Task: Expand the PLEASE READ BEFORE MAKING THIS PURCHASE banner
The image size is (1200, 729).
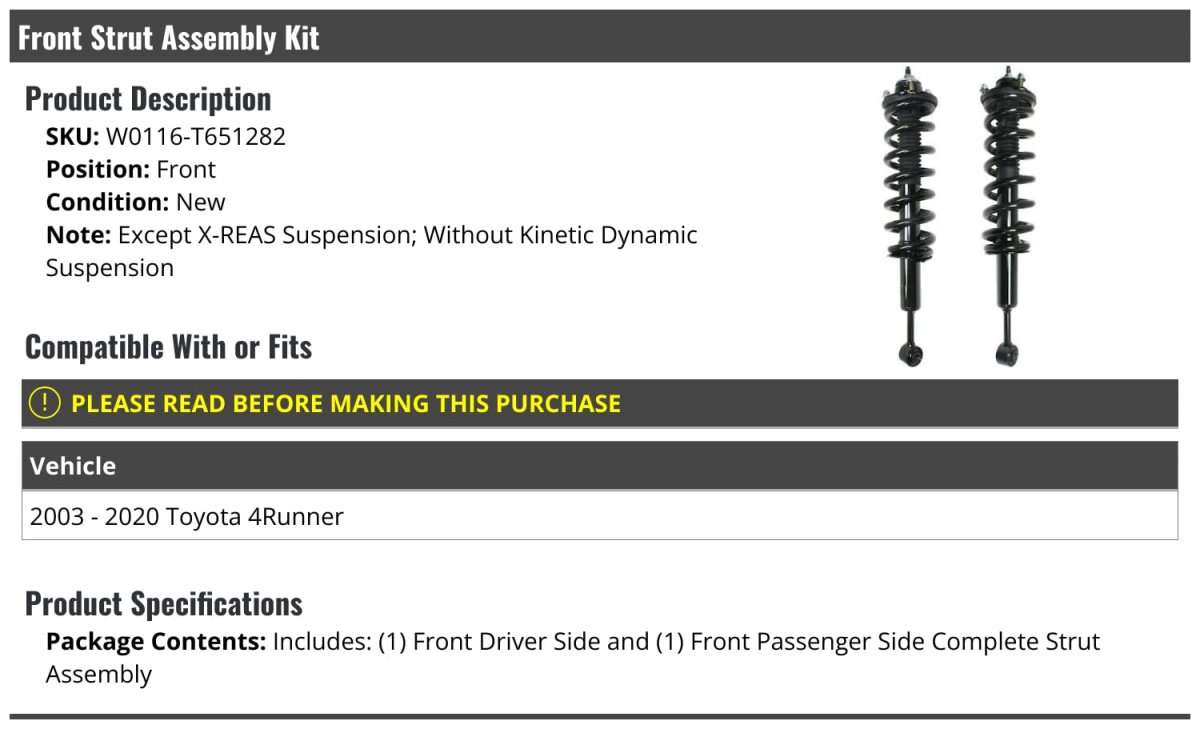Action: [x=600, y=403]
